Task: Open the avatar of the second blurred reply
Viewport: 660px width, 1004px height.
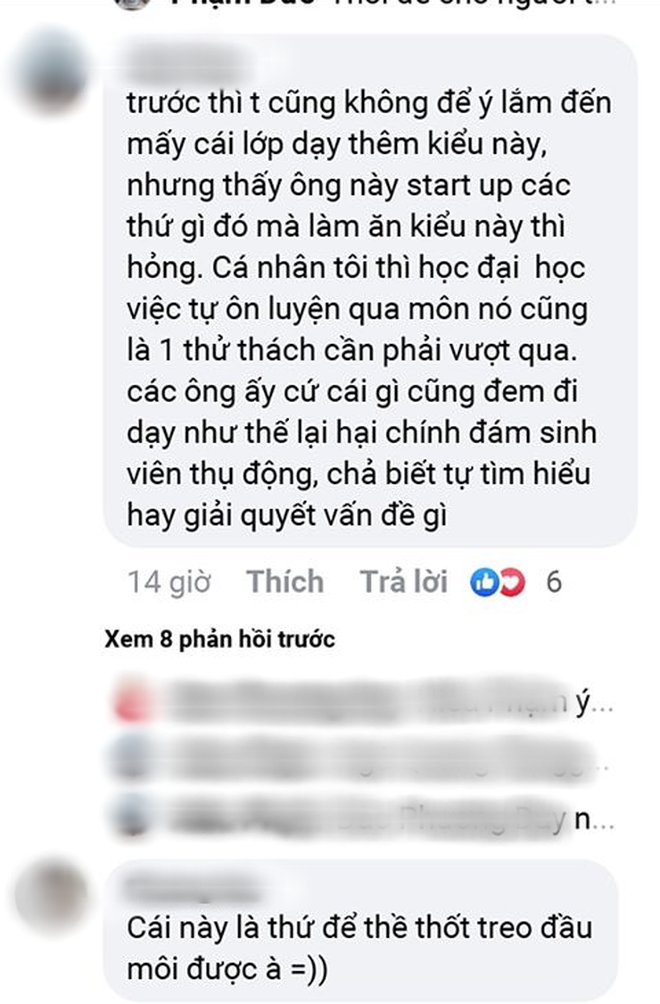Action: 131,757
